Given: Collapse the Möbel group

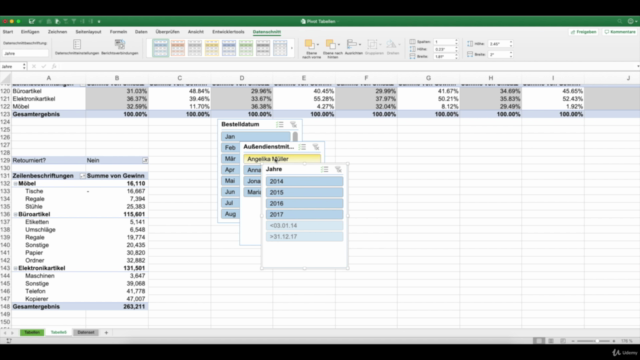Looking at the screenshot, I should click(x=16, y=184).
